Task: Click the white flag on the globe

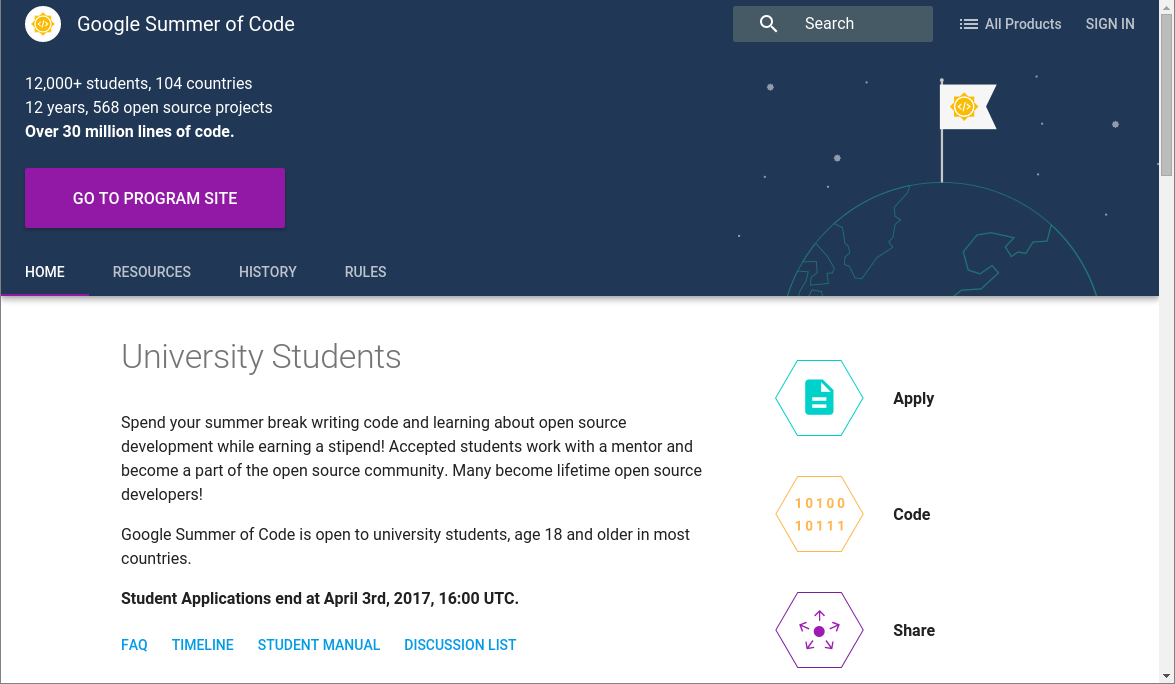Action: pyautogui.click(x=966, y=107)
